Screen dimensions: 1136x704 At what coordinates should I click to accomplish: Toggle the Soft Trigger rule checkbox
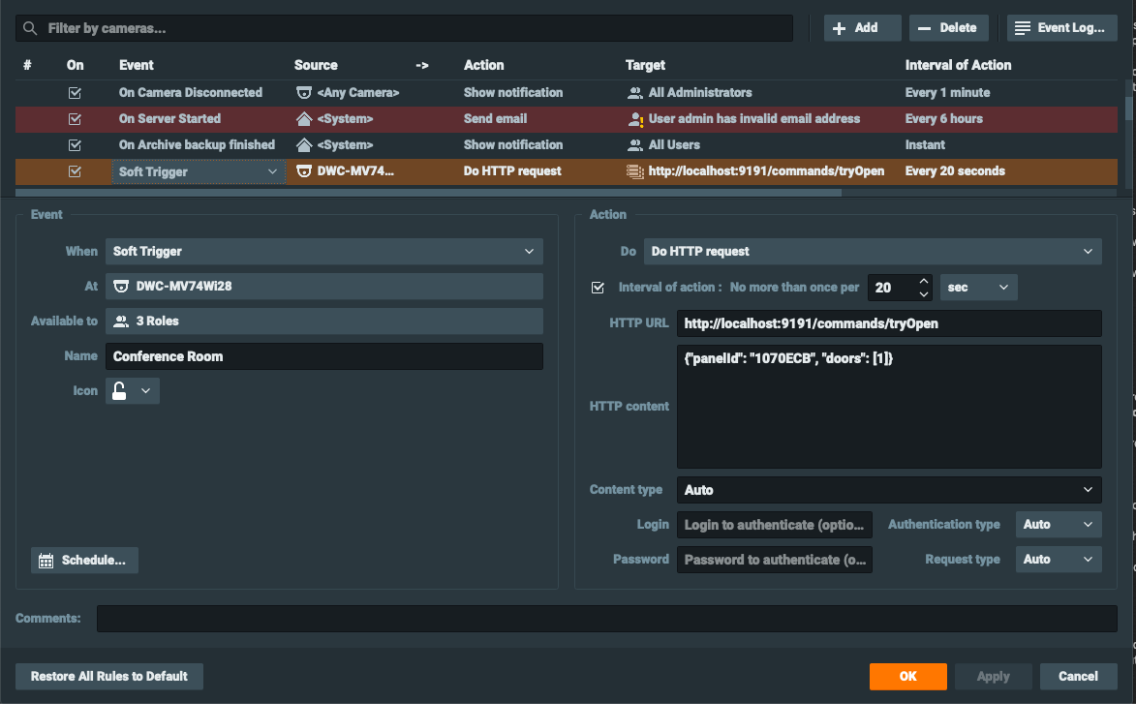(75, 172)
